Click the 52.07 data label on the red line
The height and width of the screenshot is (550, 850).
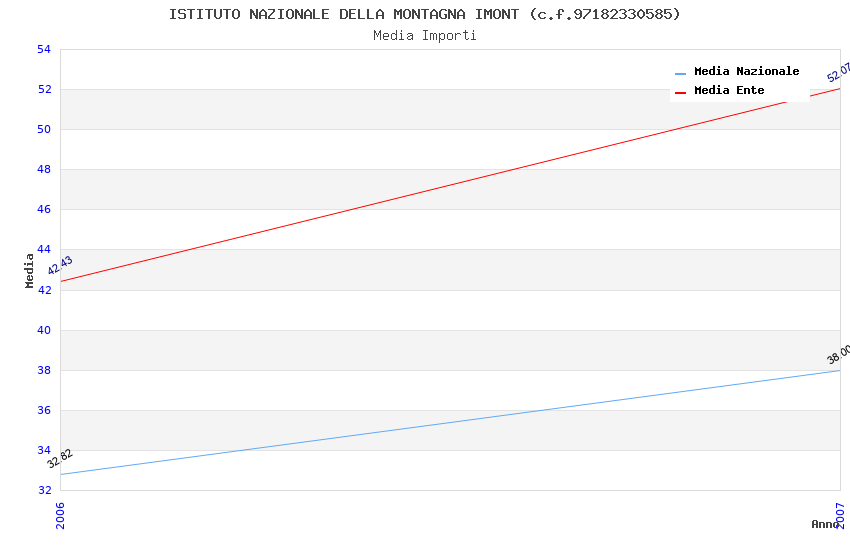pos(839,72)
